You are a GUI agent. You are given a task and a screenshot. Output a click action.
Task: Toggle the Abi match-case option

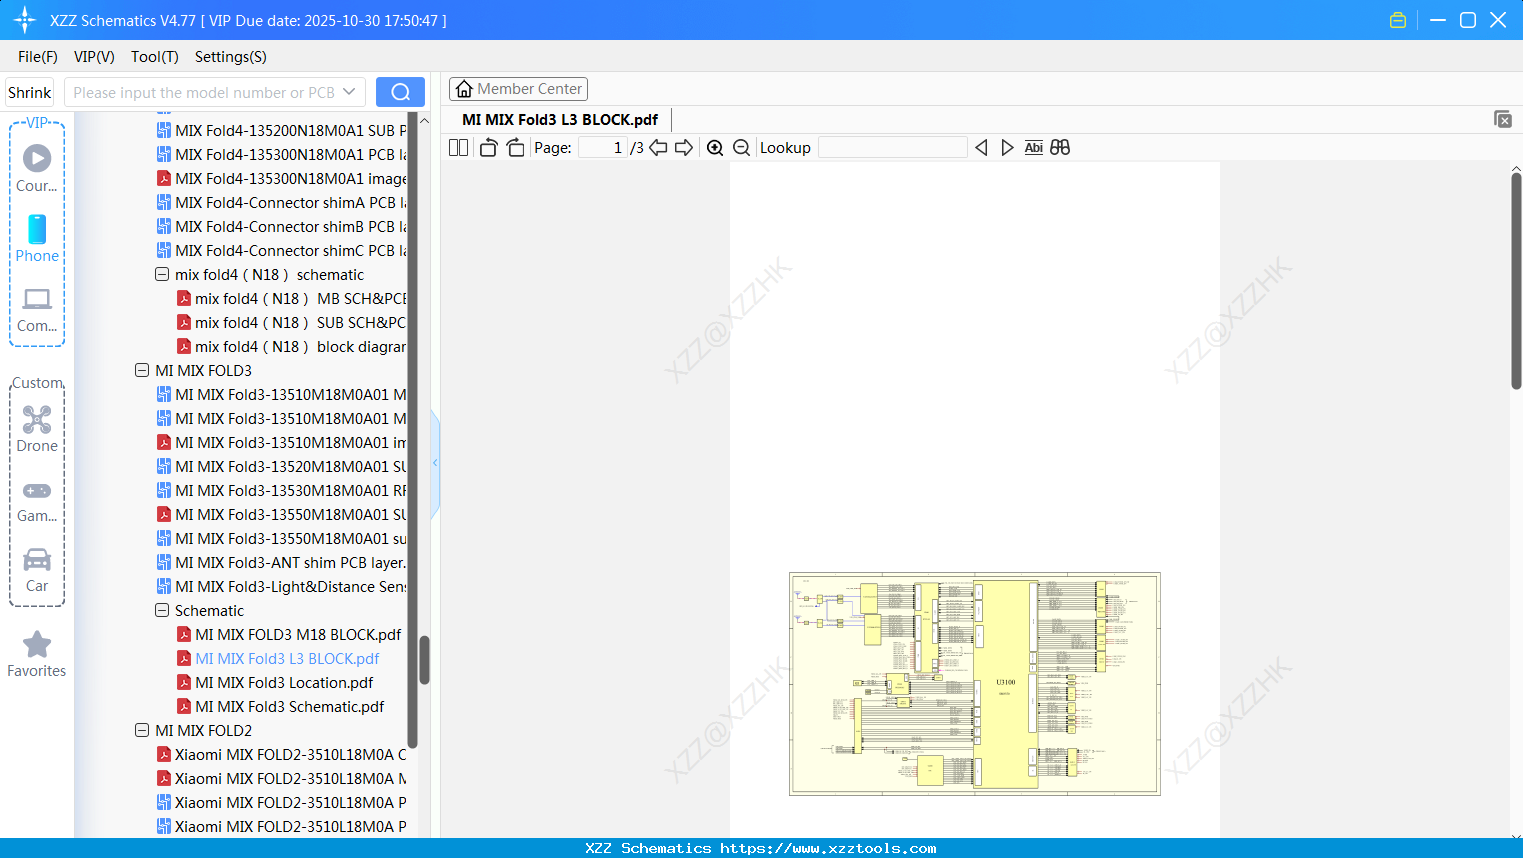[x=1034, y=147]
